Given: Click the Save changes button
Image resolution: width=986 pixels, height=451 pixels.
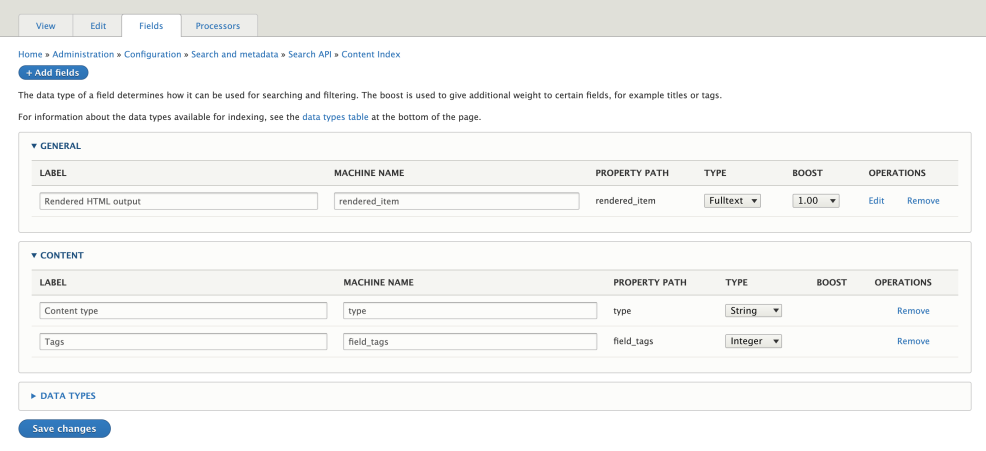Looking at the screenshot, I should [64, 428].
